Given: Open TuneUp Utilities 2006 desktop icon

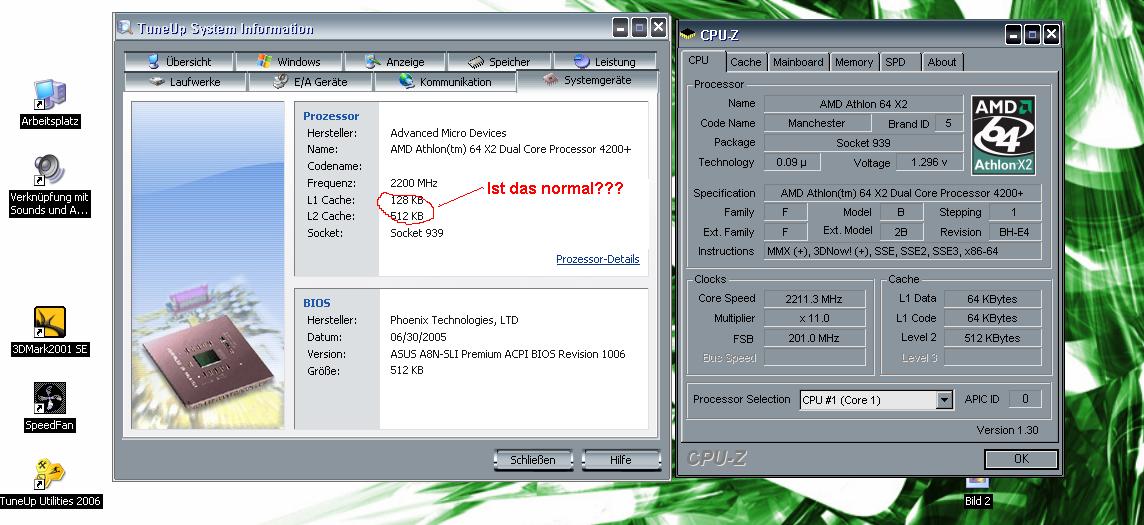Looking at the screenshot, I should [50, 474].
